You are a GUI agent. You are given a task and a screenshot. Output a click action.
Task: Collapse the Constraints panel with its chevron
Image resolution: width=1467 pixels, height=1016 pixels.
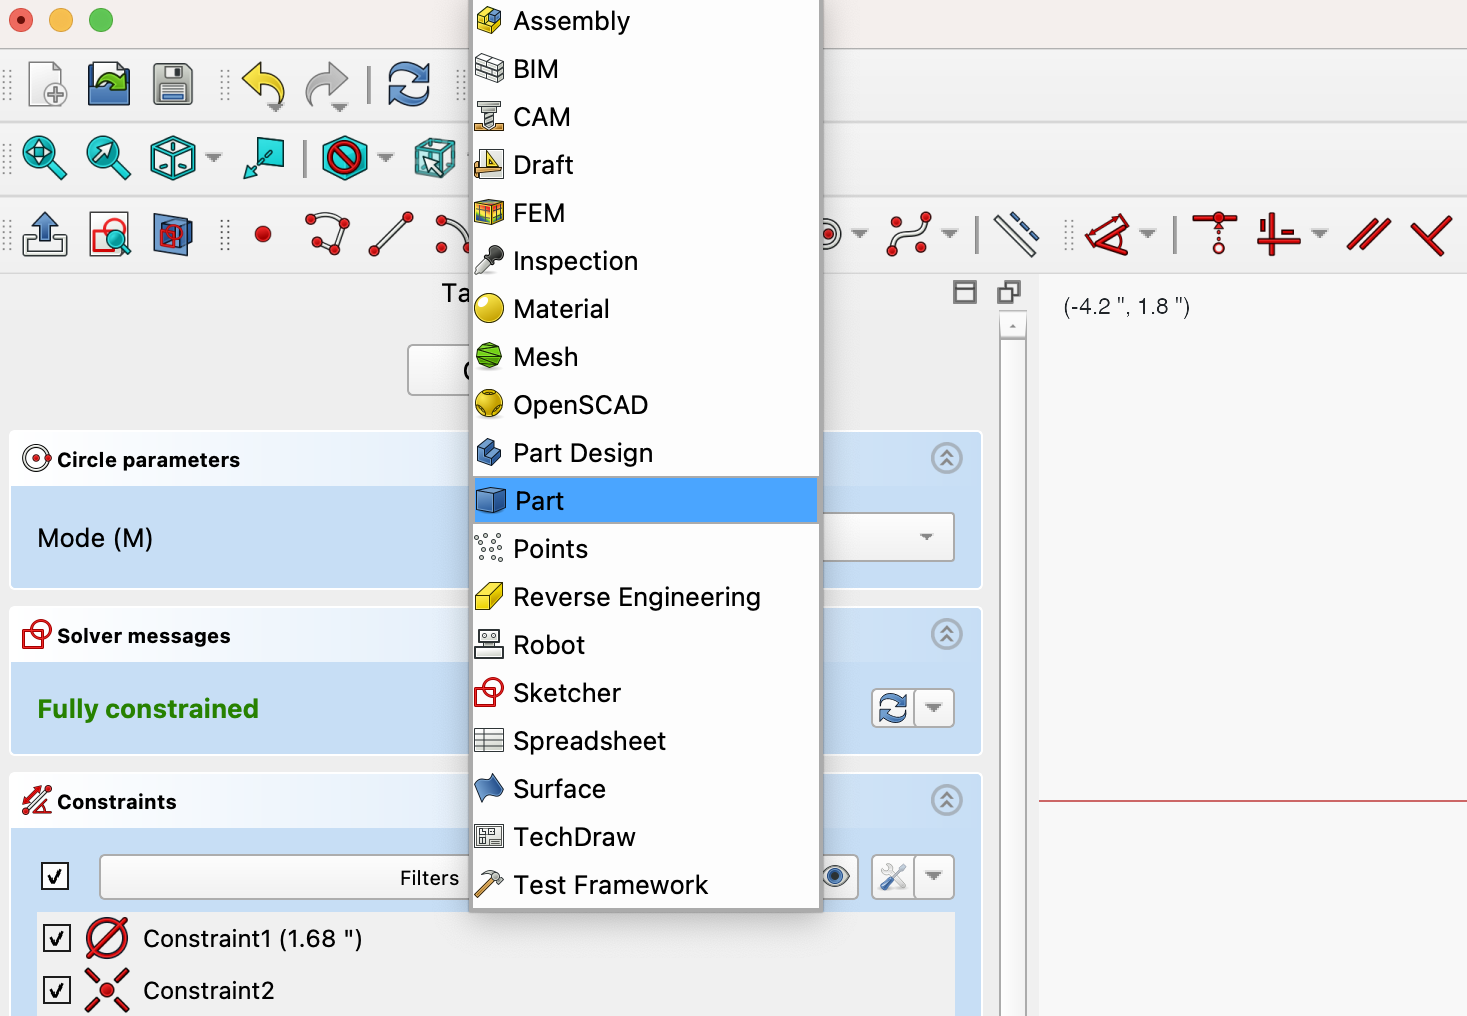[x=946, y=800]
